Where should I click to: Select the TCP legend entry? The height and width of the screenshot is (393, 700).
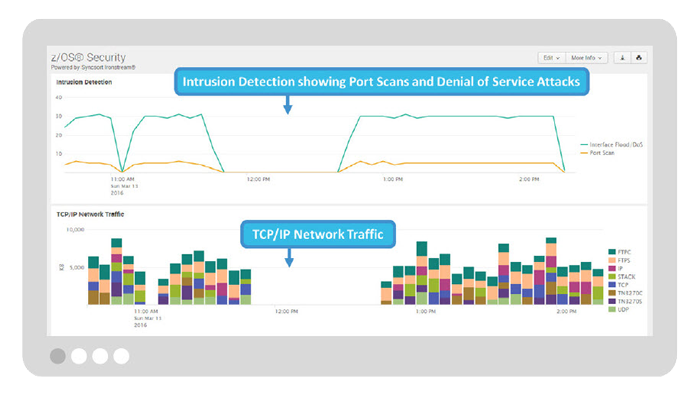tap(618, 284)
